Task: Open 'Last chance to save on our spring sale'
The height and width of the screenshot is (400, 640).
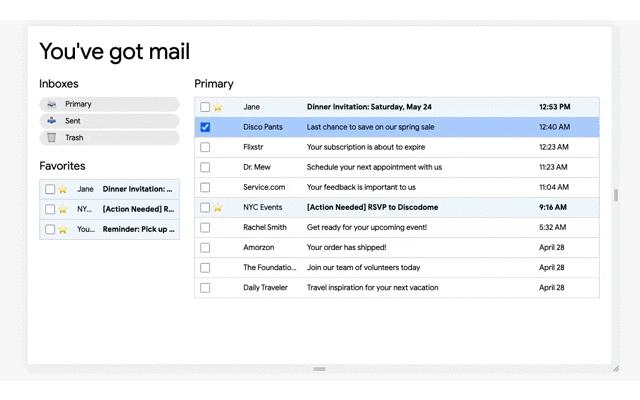Action: point(370,127)
